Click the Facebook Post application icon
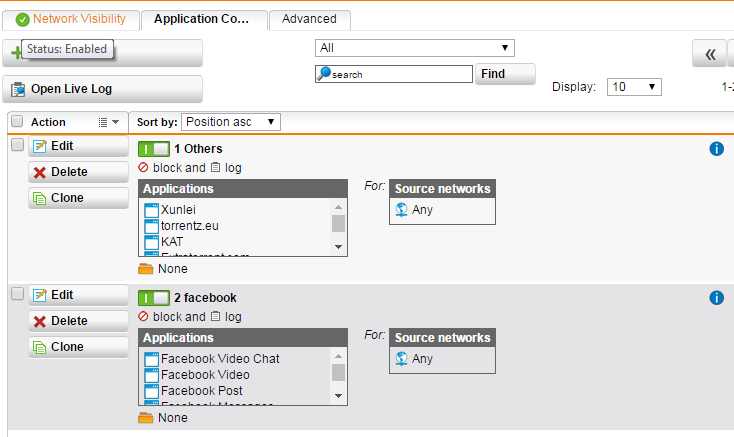This screenshot has width=734, height=437. (151, 391)
